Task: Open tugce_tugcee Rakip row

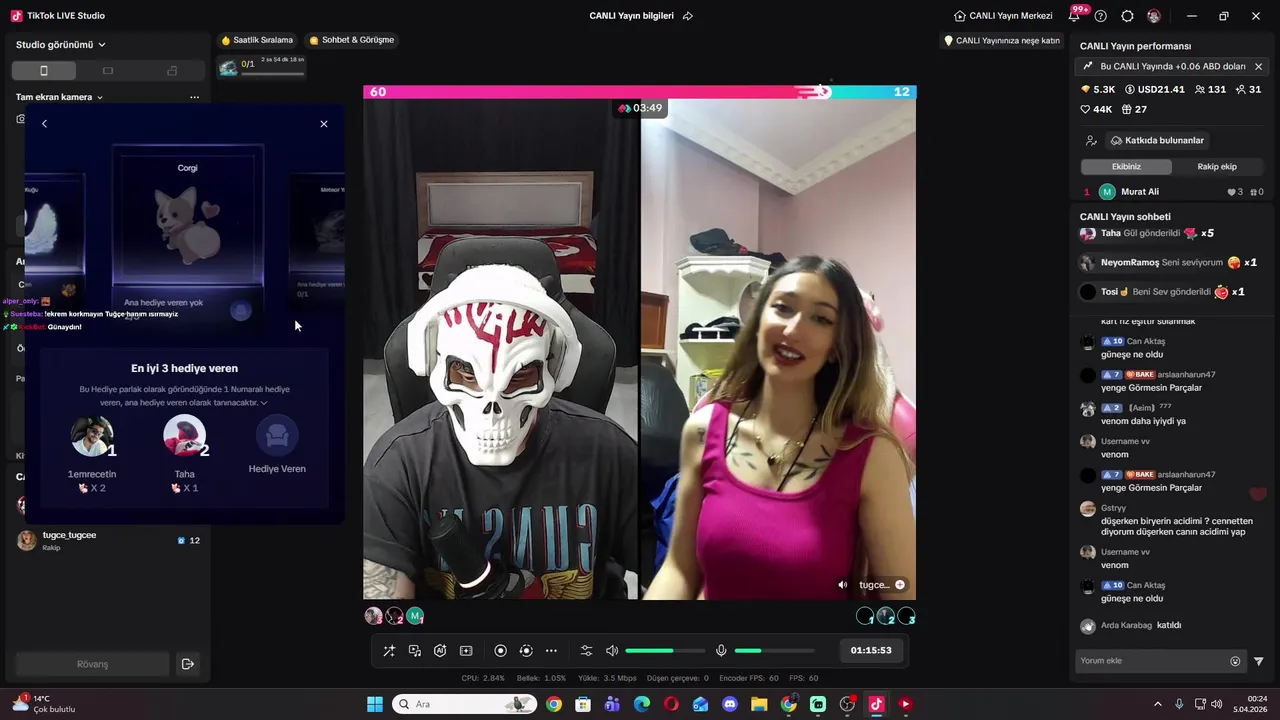Action: point(108,541)
